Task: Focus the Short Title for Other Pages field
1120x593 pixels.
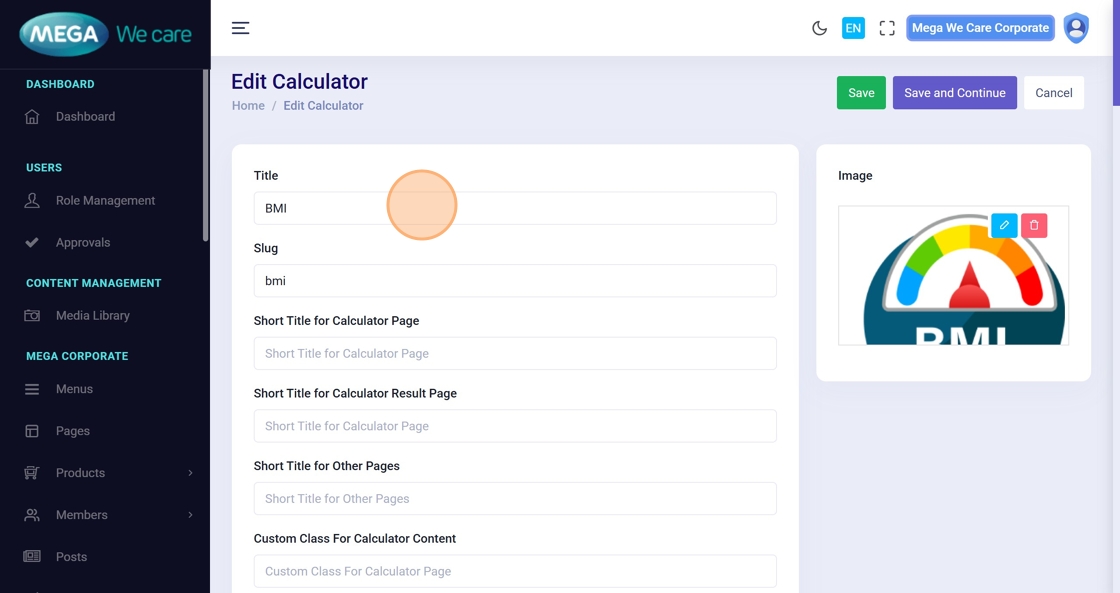Action: (x=514, y=499)
